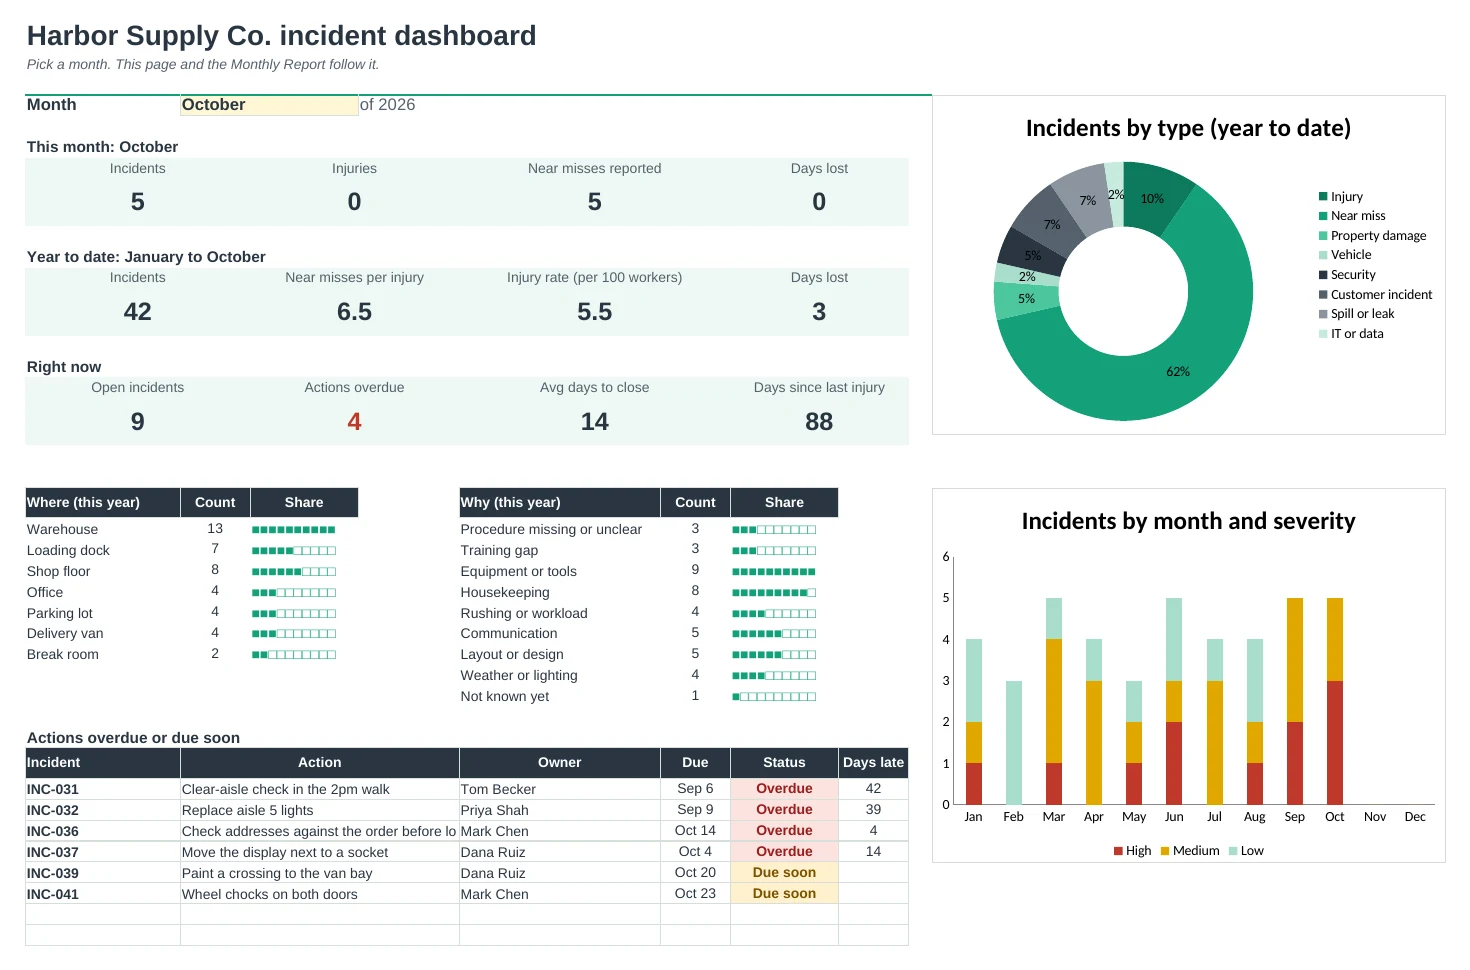Select incident INC-031 cell

(x=103, y=789)
